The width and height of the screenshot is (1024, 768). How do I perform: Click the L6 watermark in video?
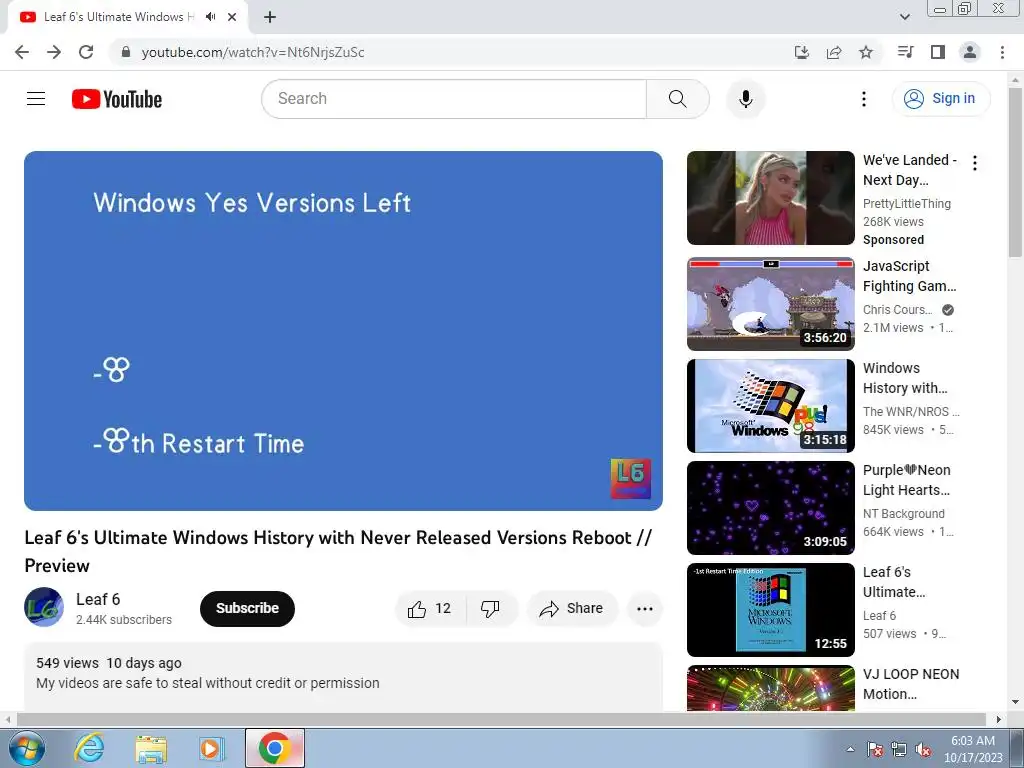[x=630, y=479]
